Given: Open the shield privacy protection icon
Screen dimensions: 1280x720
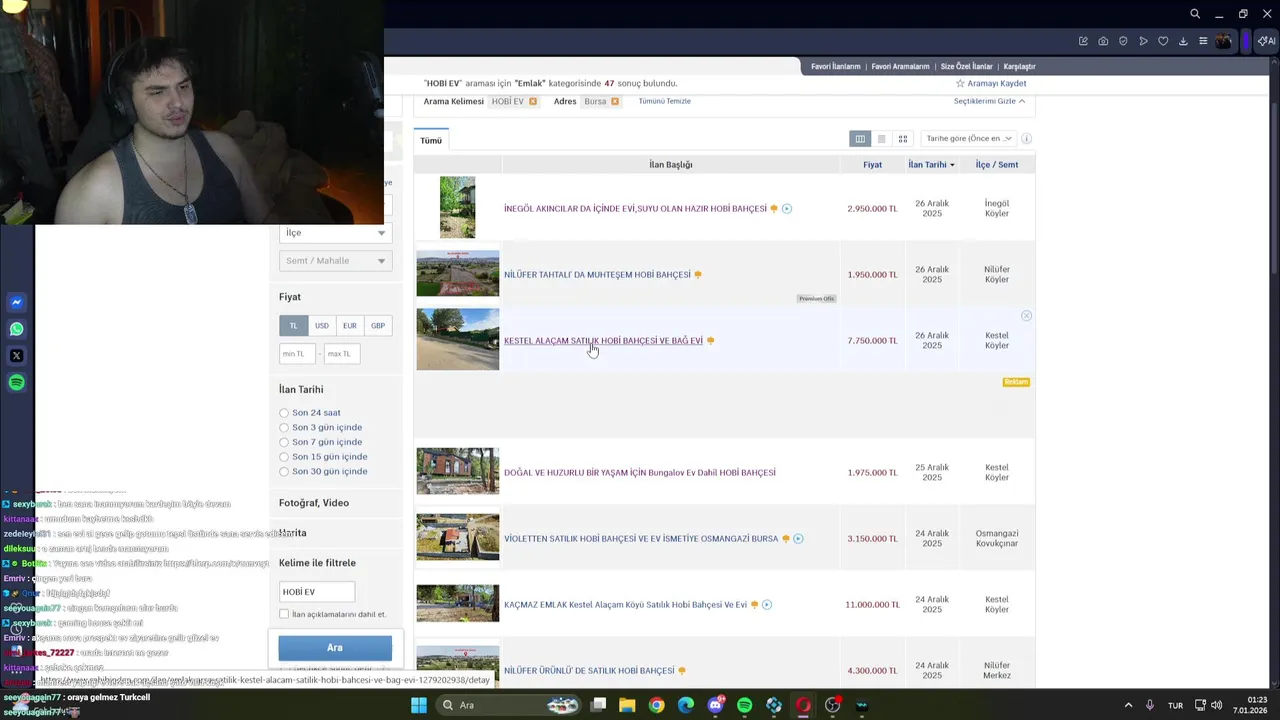Looking at the screenshot, I should [1123, 41].
